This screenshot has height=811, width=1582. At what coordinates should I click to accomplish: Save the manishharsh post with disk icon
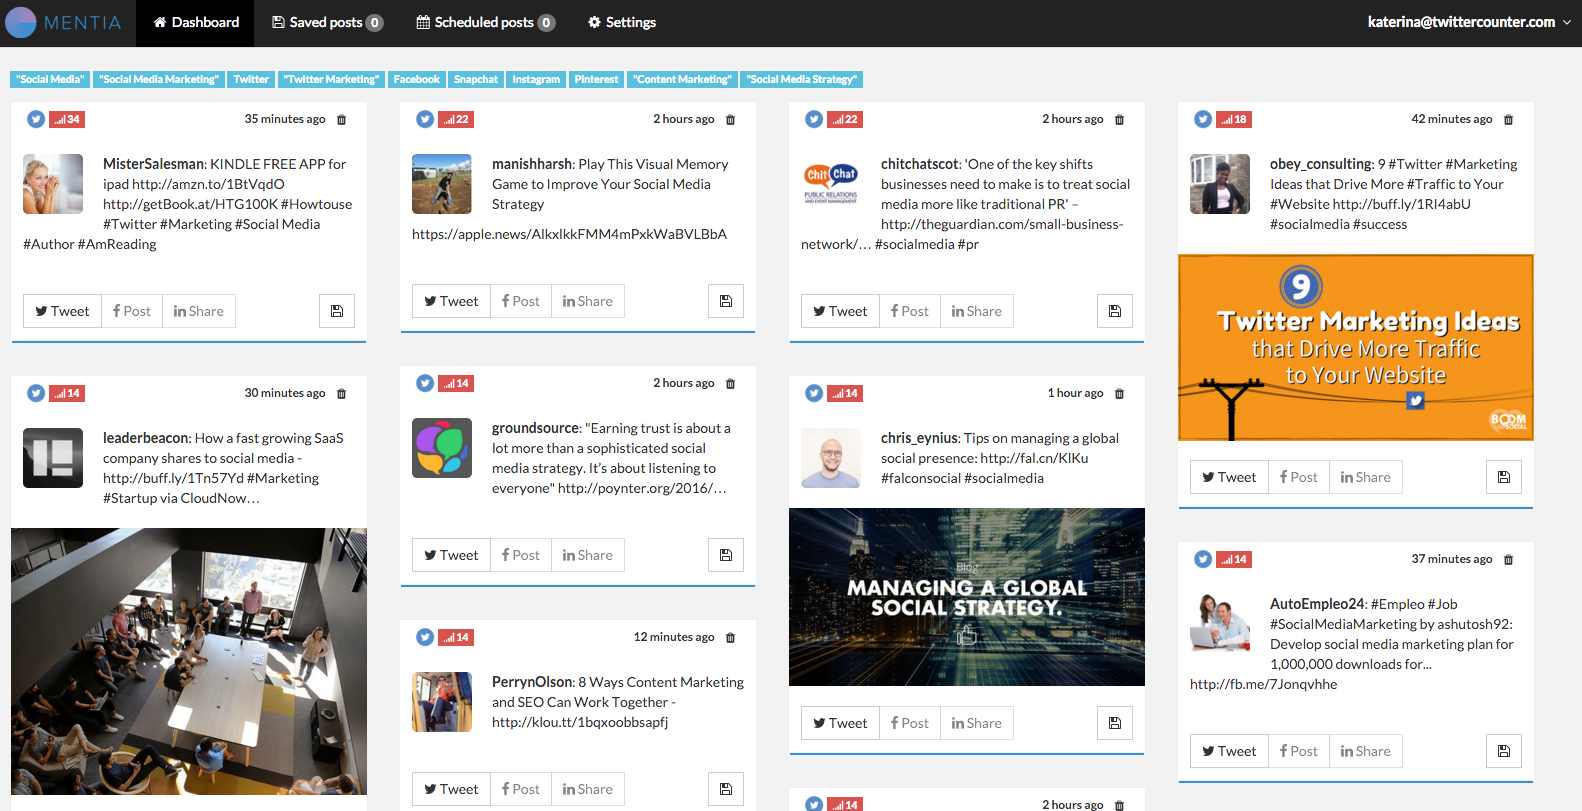(x=726, y=301)
